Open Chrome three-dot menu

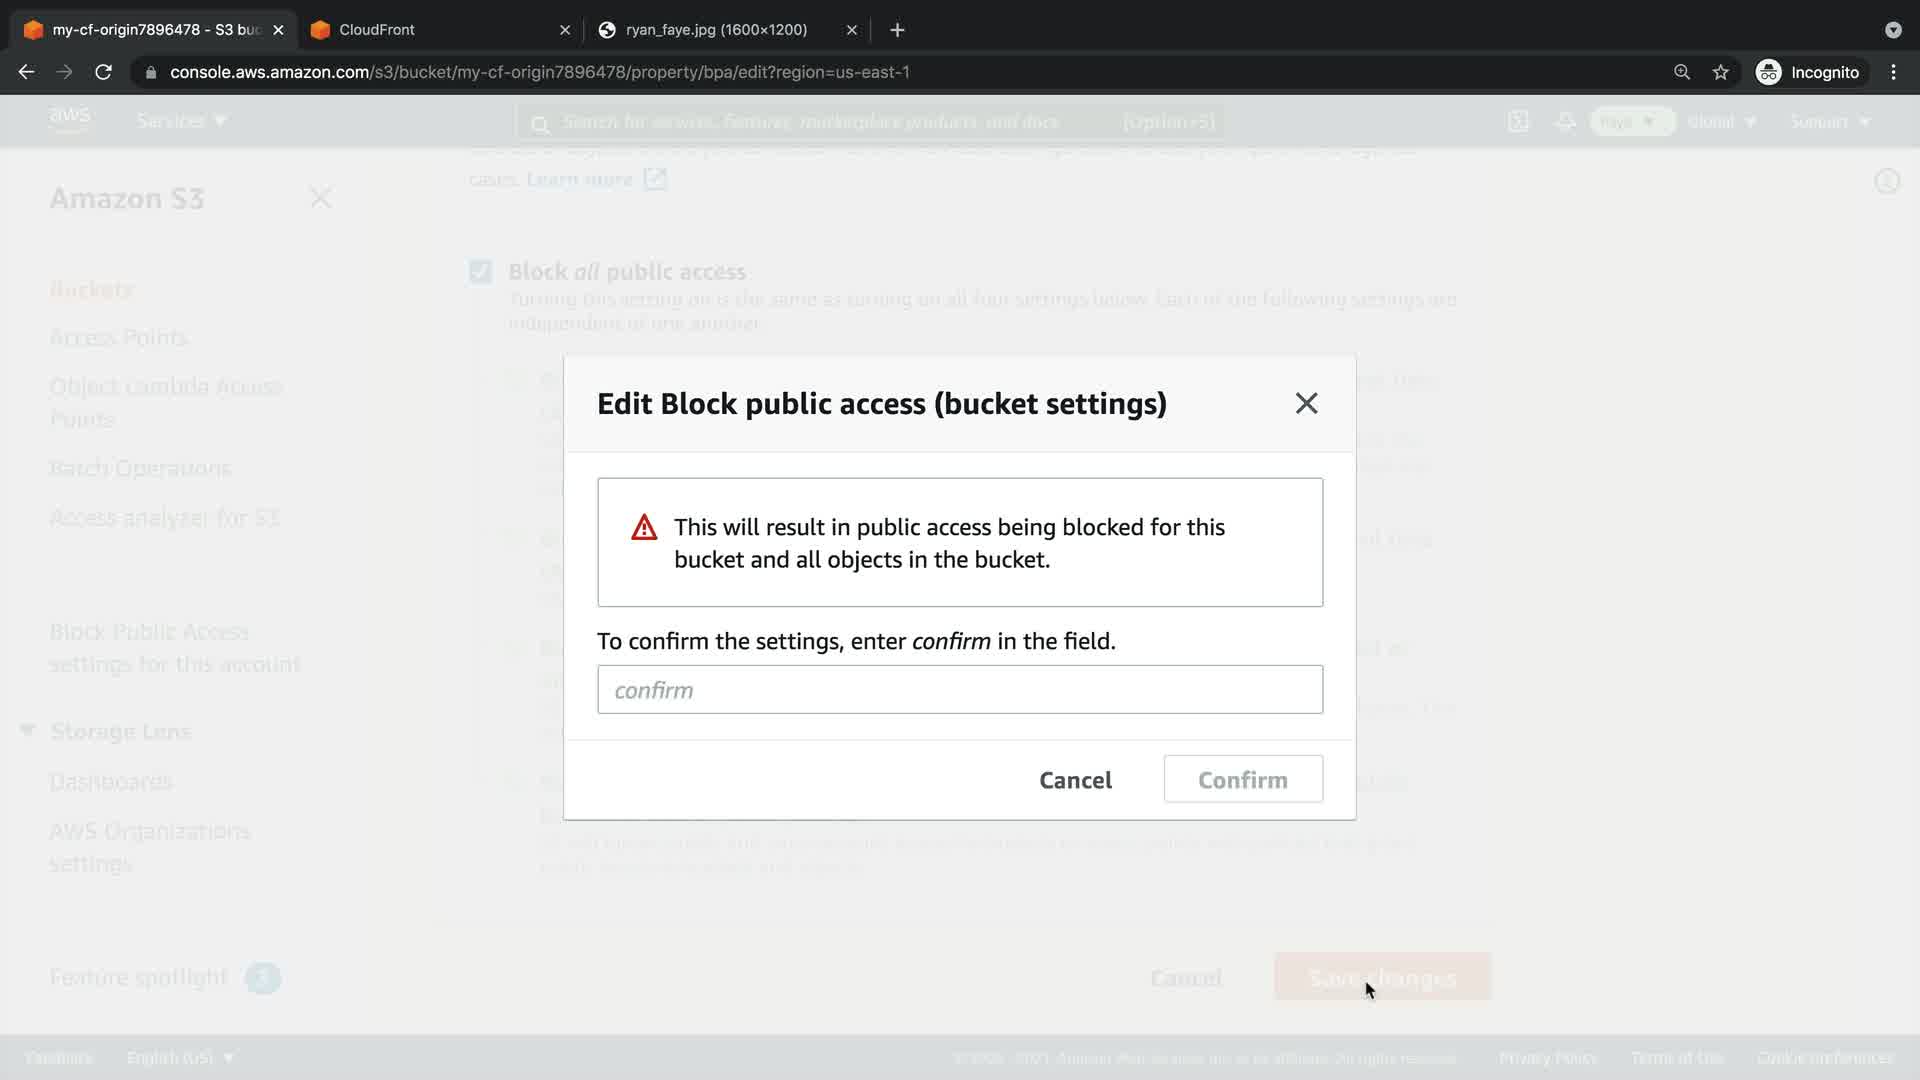tap(1893, 72)
